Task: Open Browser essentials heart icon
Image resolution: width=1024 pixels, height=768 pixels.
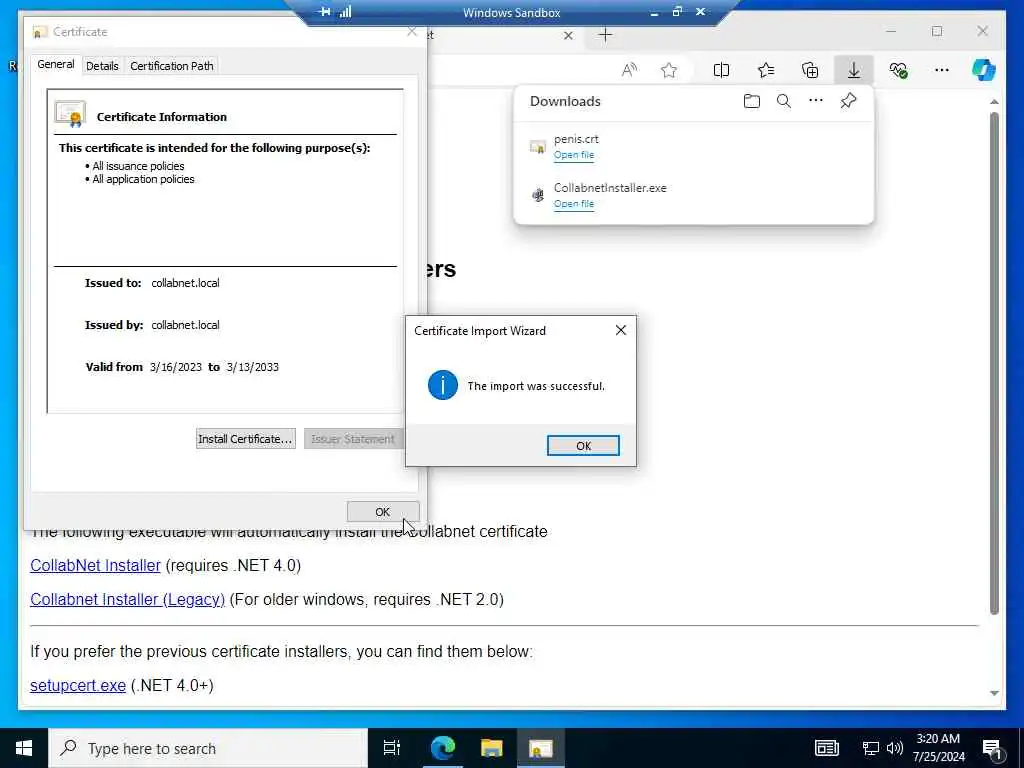Action: point(899,70)
